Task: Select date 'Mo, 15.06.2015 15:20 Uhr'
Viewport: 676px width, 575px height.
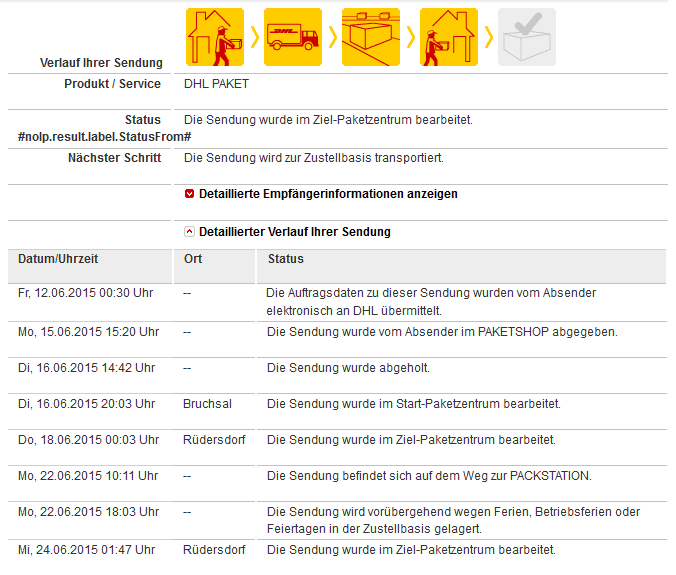Action: pos(88,332)
